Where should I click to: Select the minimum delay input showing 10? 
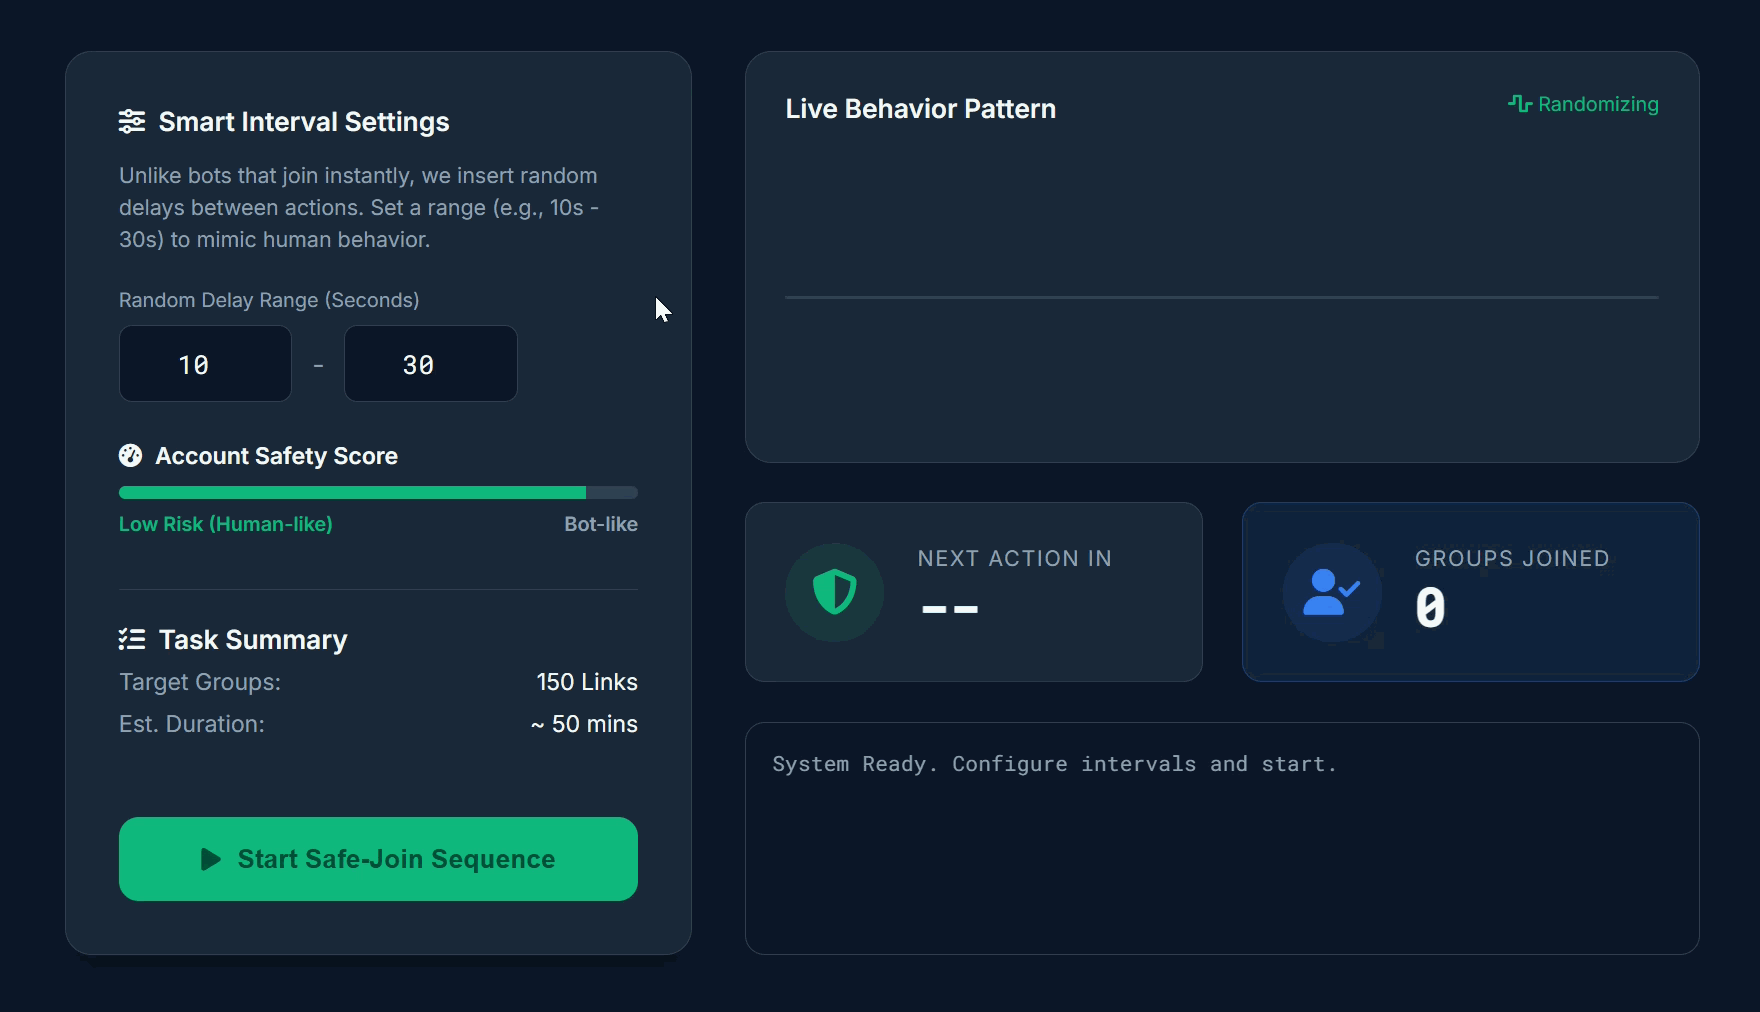coord(204,363)
